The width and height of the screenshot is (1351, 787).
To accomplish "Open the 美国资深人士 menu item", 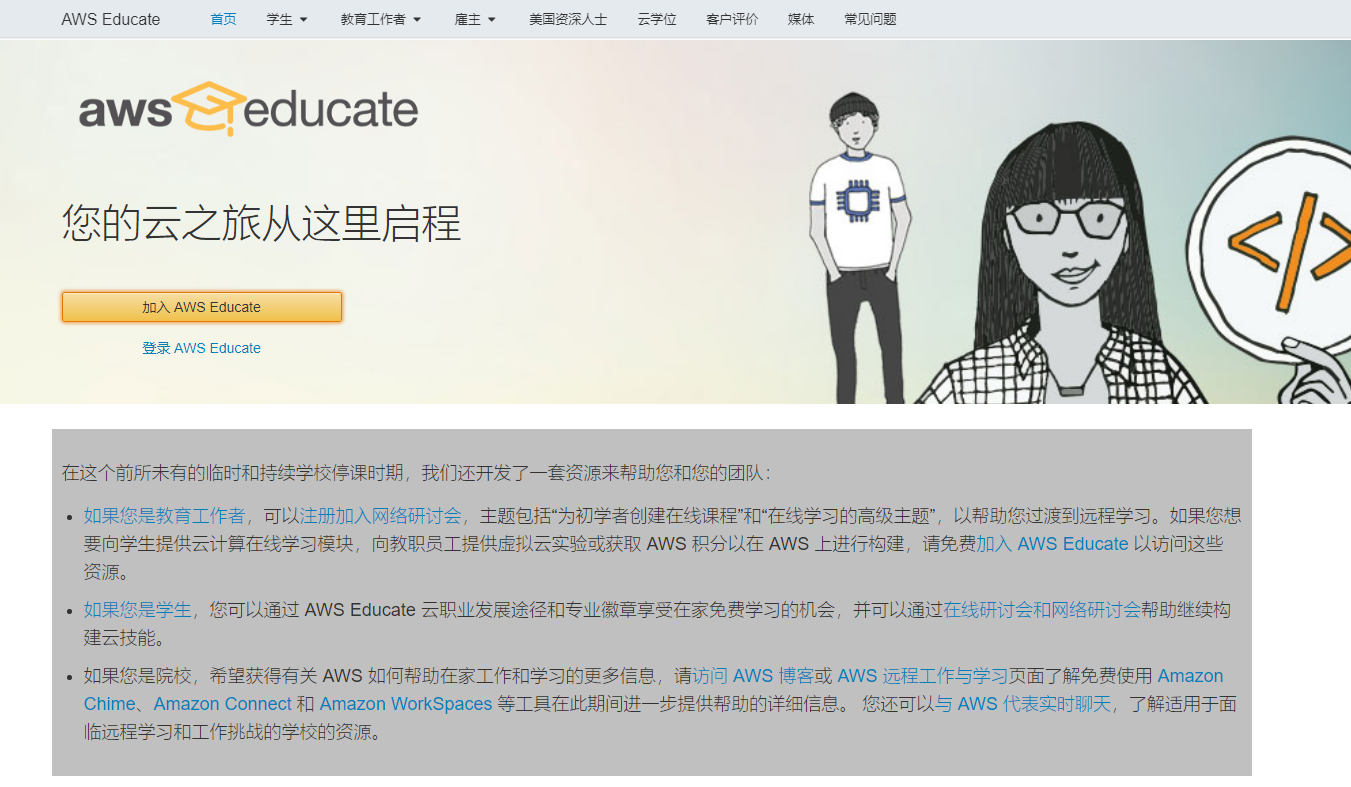I will point(568,19).
